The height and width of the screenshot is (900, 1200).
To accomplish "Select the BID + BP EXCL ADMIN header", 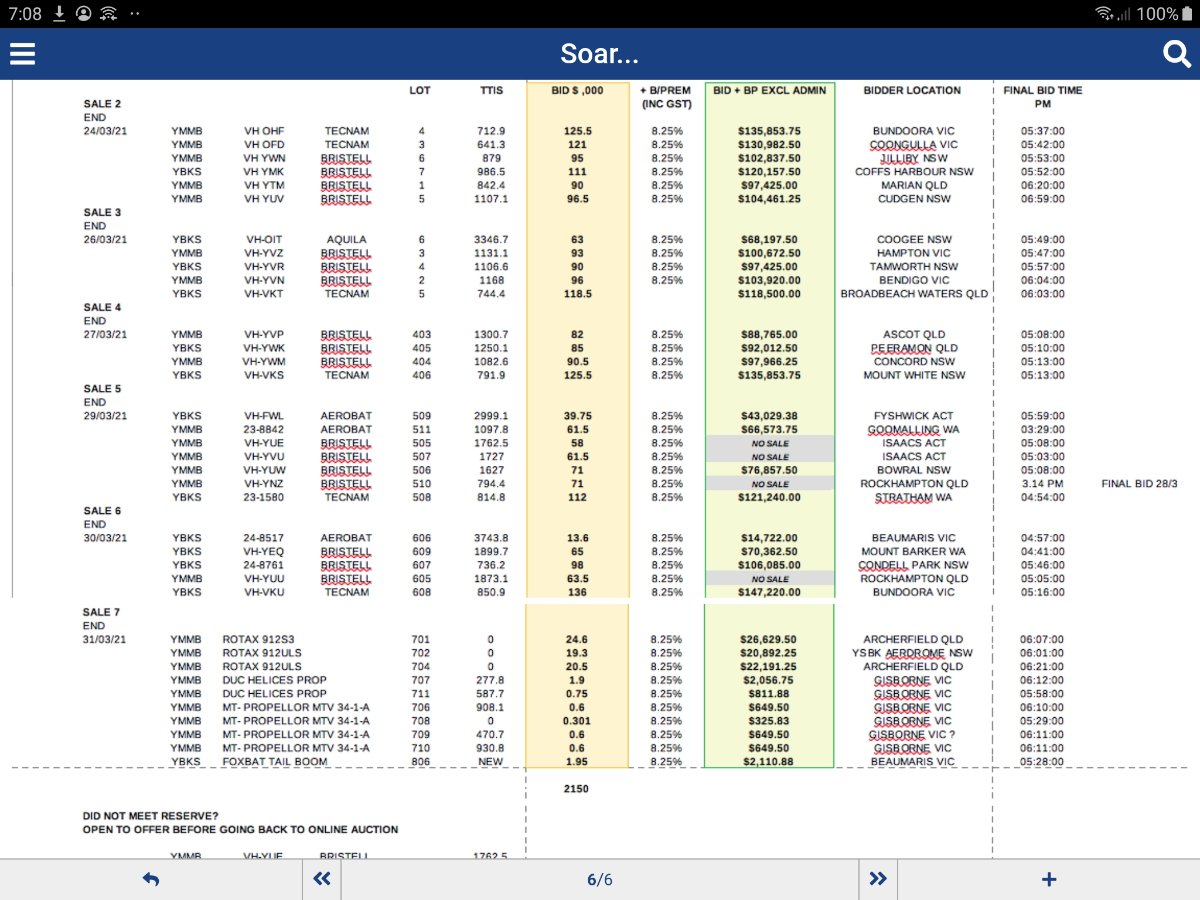I will [x=770, y=90].
